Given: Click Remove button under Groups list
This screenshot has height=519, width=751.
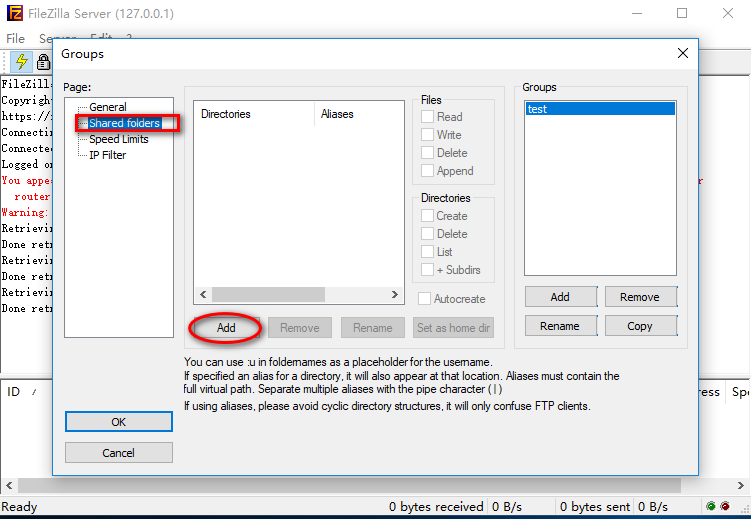Looking at the screenshot, I should click(641, 297).
